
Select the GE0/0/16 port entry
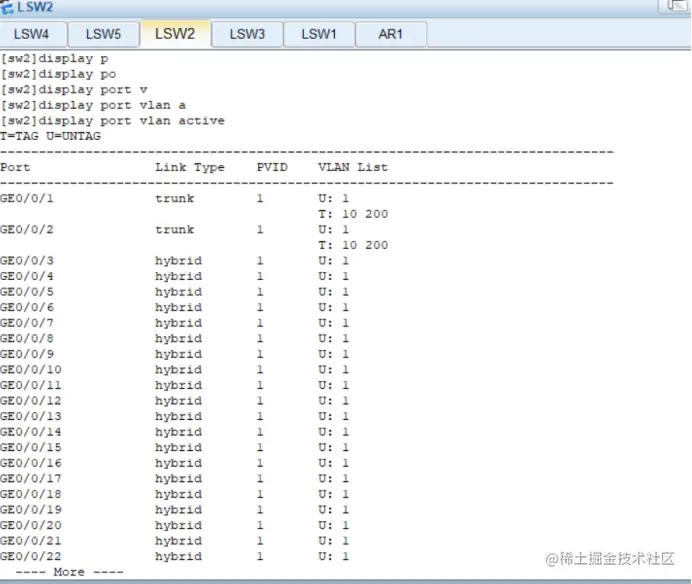31,463
